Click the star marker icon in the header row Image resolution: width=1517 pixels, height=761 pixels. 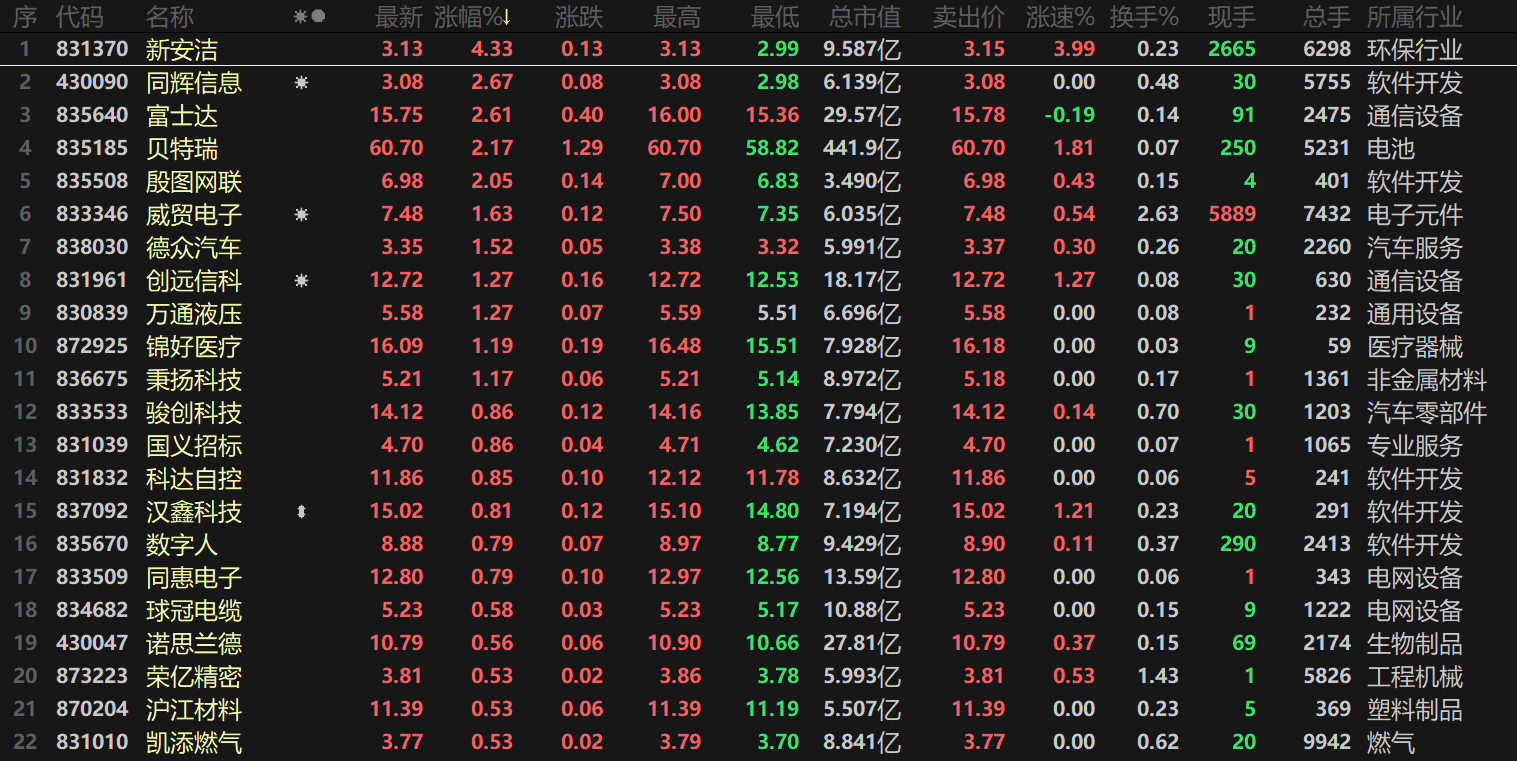pos(301,17)
